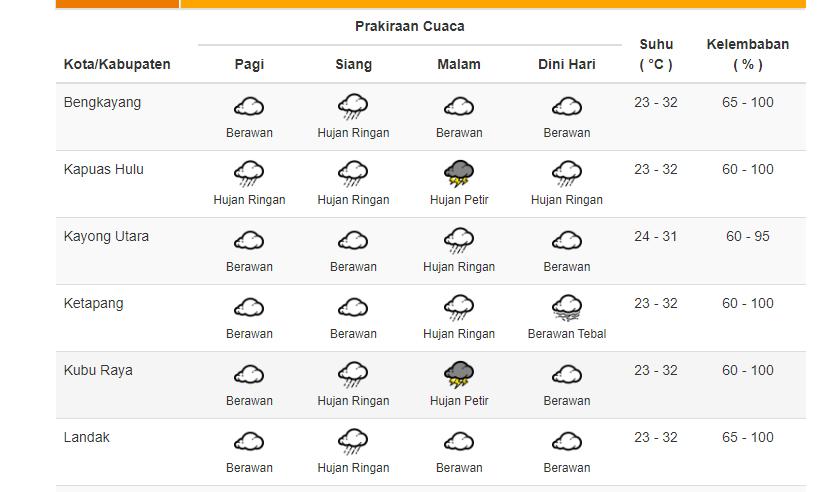This screenshot has width=832, height=492.
Task: Click the Kelembaban (%) column header
Action: coord(747,54)
